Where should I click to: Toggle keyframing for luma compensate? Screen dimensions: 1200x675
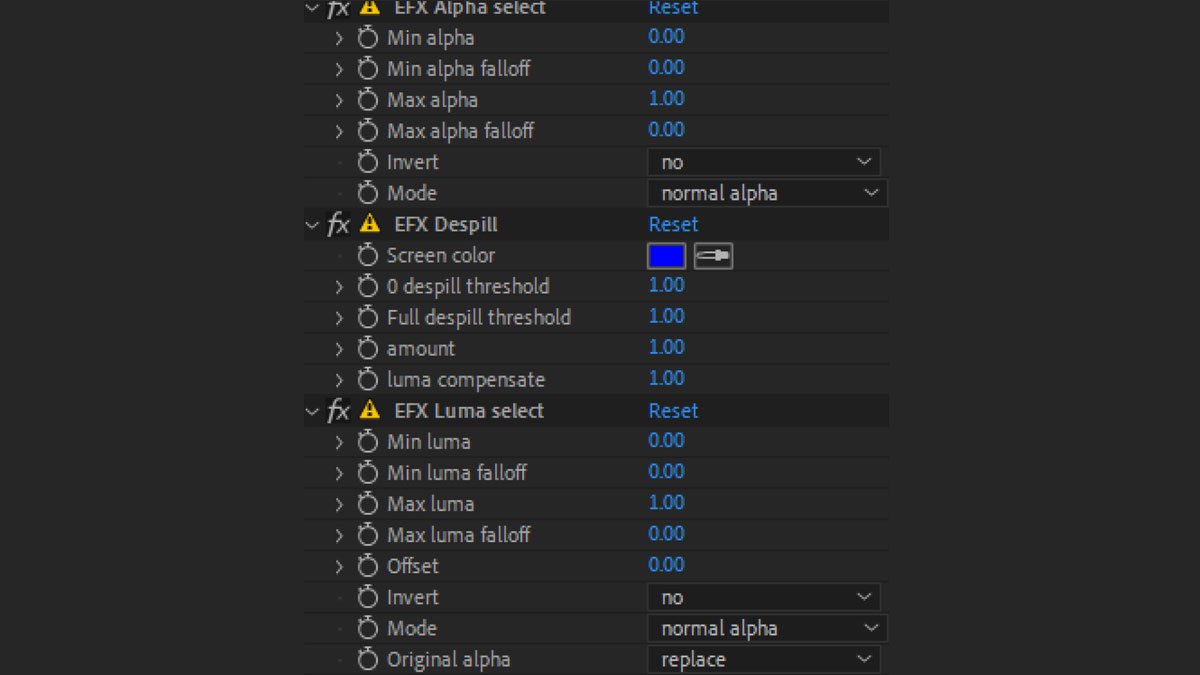point(367,379)
